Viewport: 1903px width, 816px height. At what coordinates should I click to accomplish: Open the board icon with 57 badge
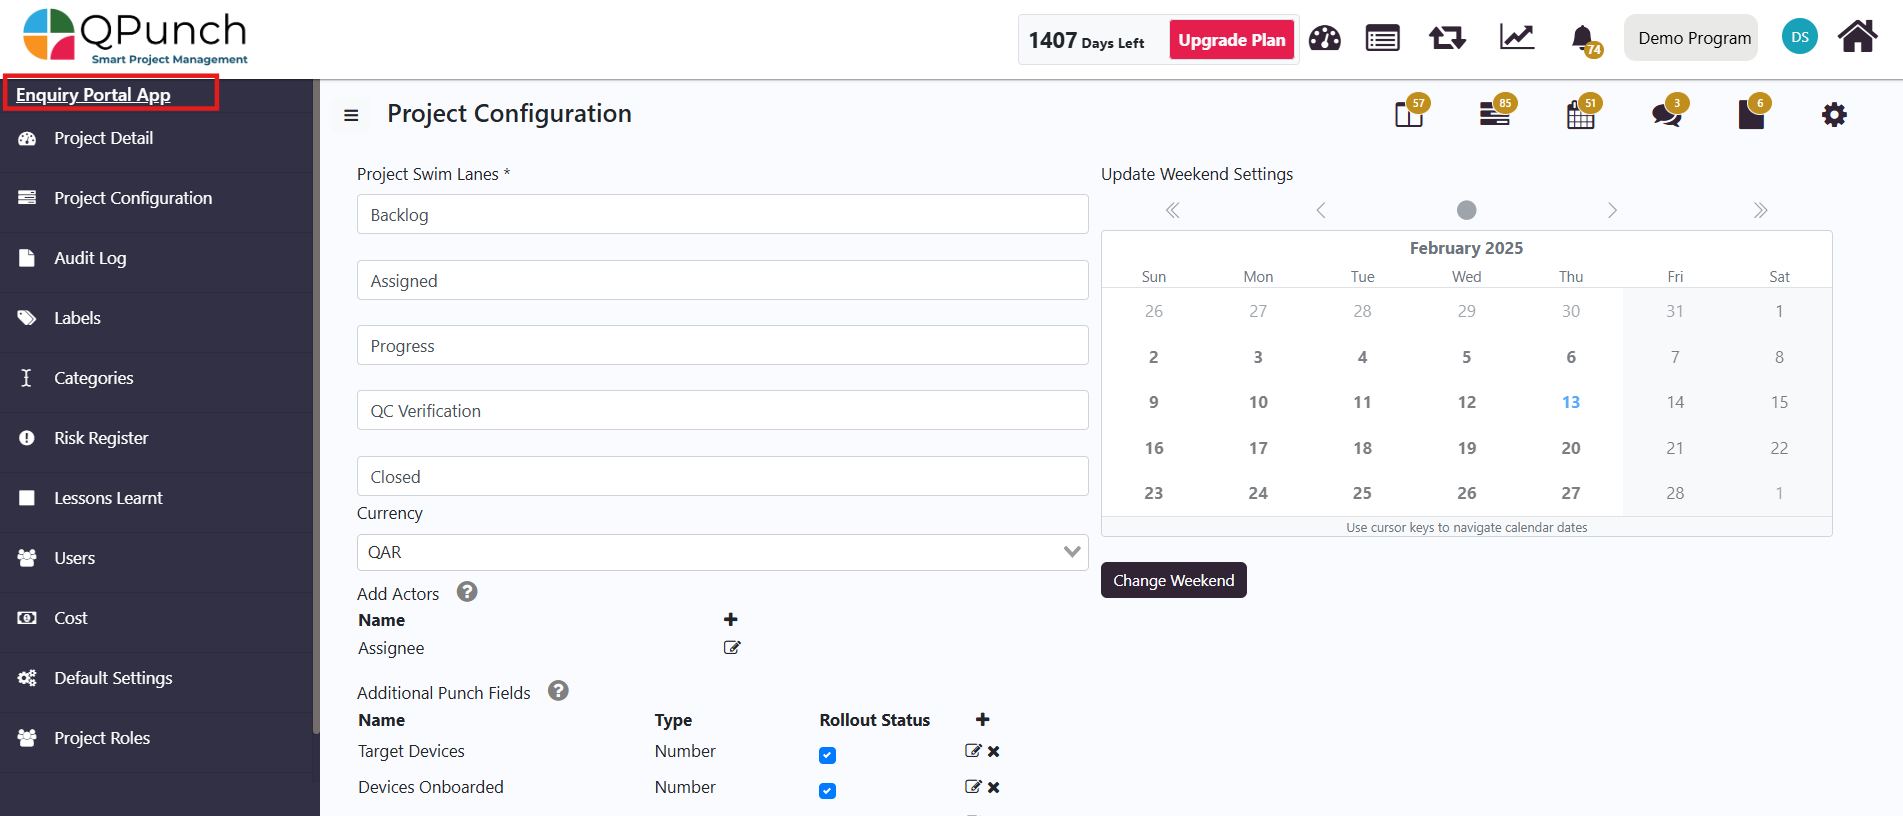coord(1410,112)
